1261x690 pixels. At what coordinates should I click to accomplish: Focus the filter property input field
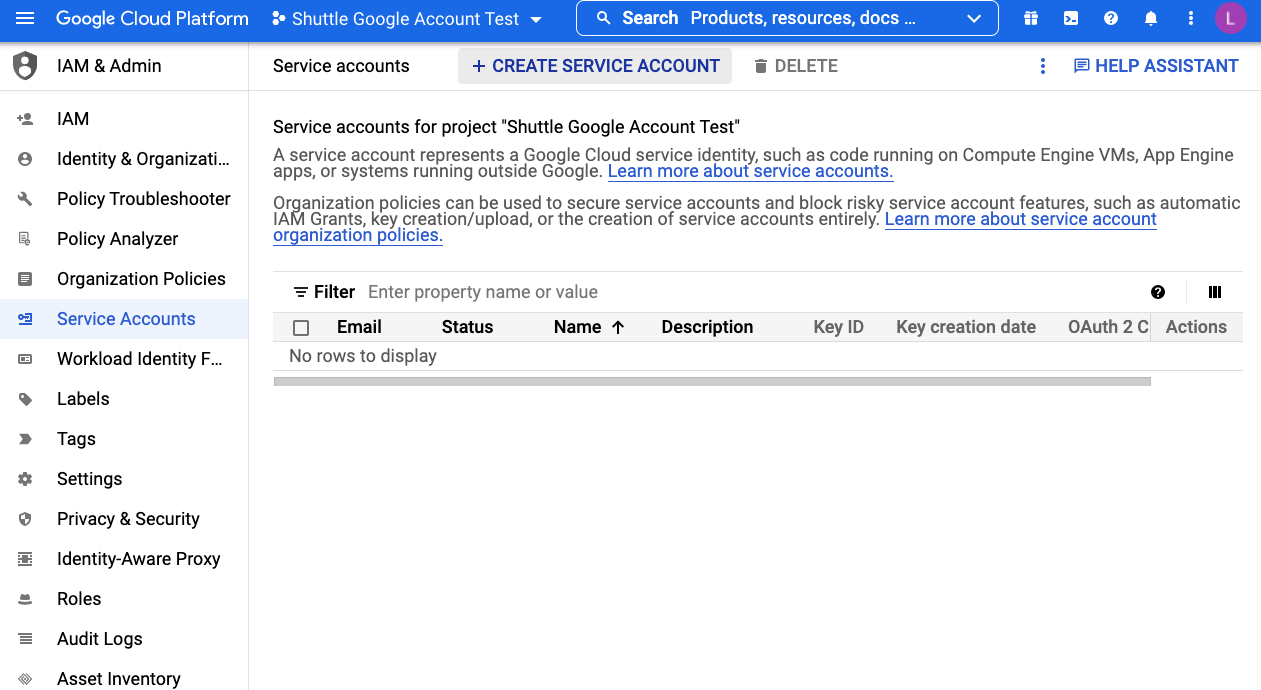[750, 292]
